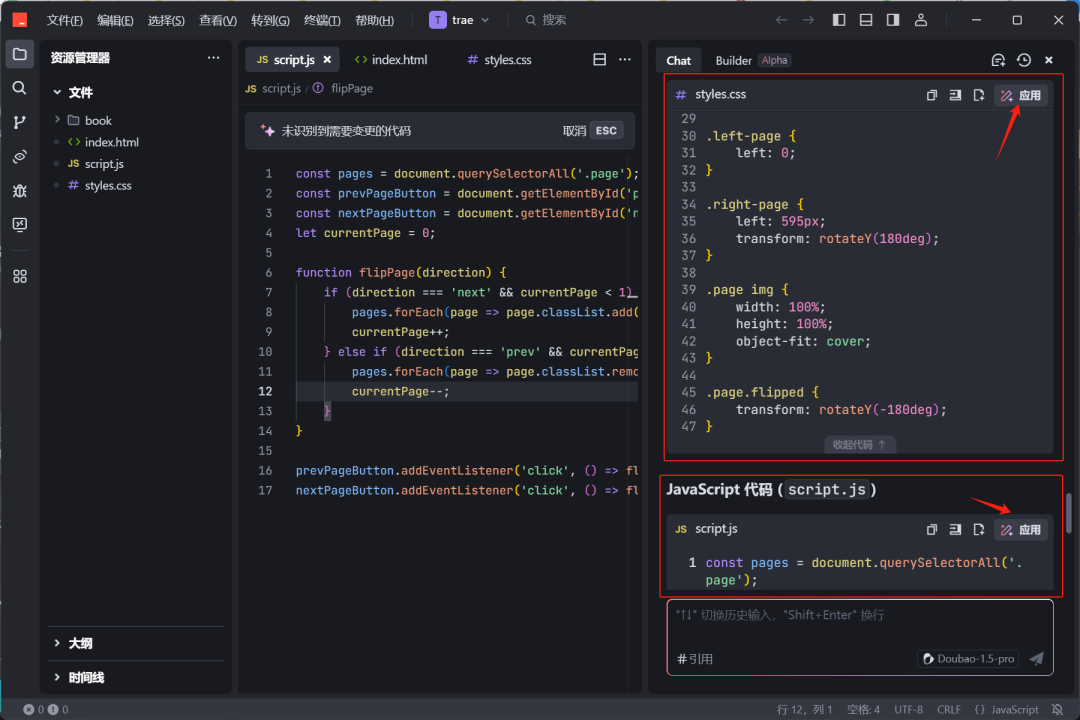Viewport: 1080px width, 720px height.
Task: Toggle the secondary sidebar layout button
Action: click(893, 20)
